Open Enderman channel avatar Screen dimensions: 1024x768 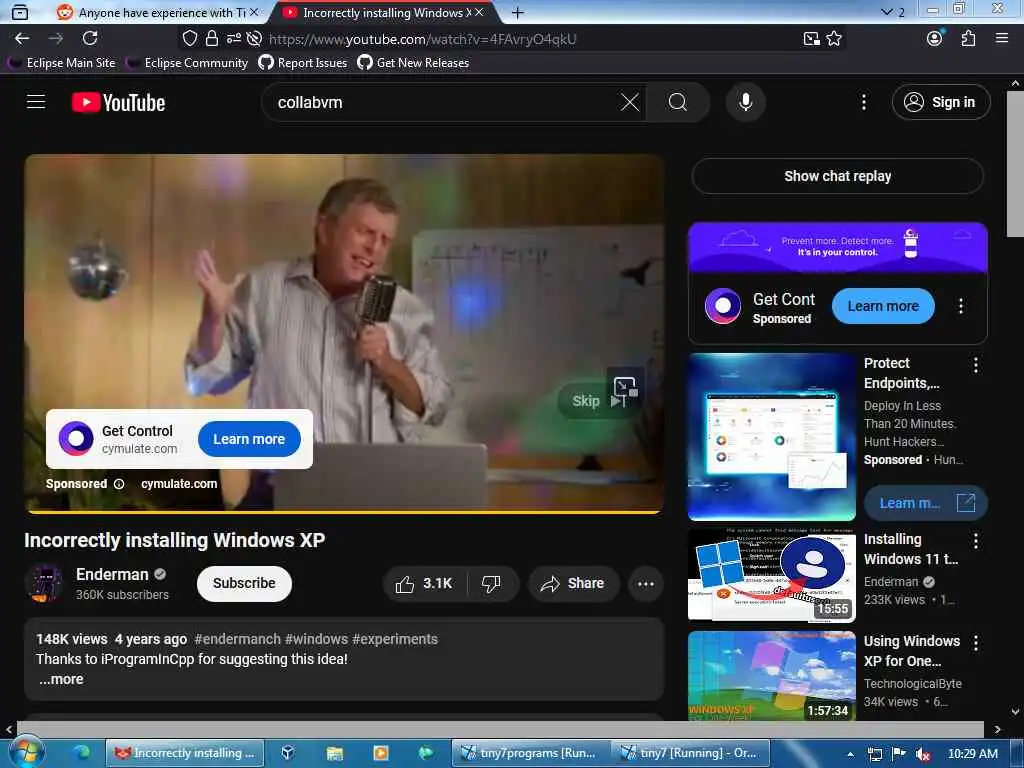[x=44, y=583]
